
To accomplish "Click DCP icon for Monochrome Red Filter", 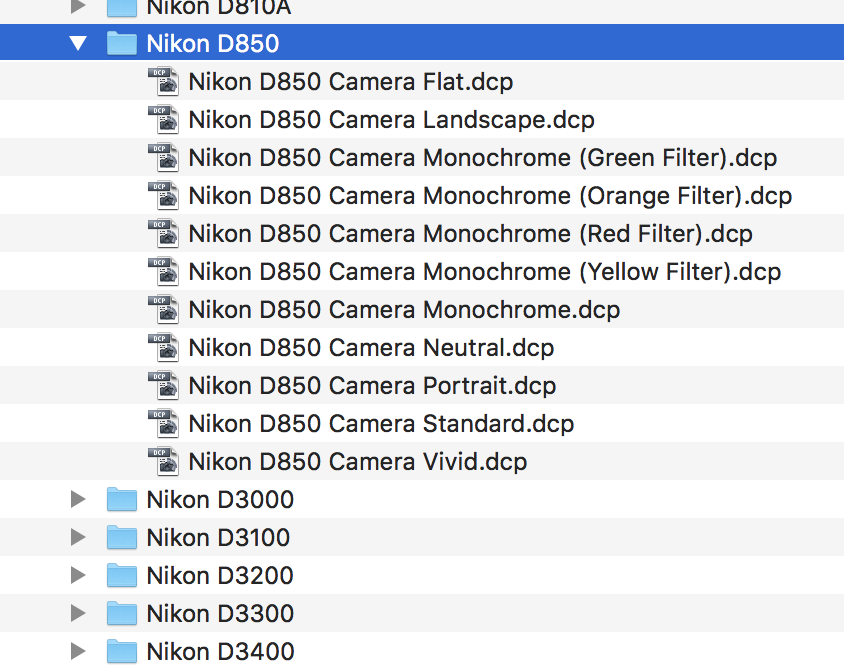I will pyautogui.click(x=164, y=234).
